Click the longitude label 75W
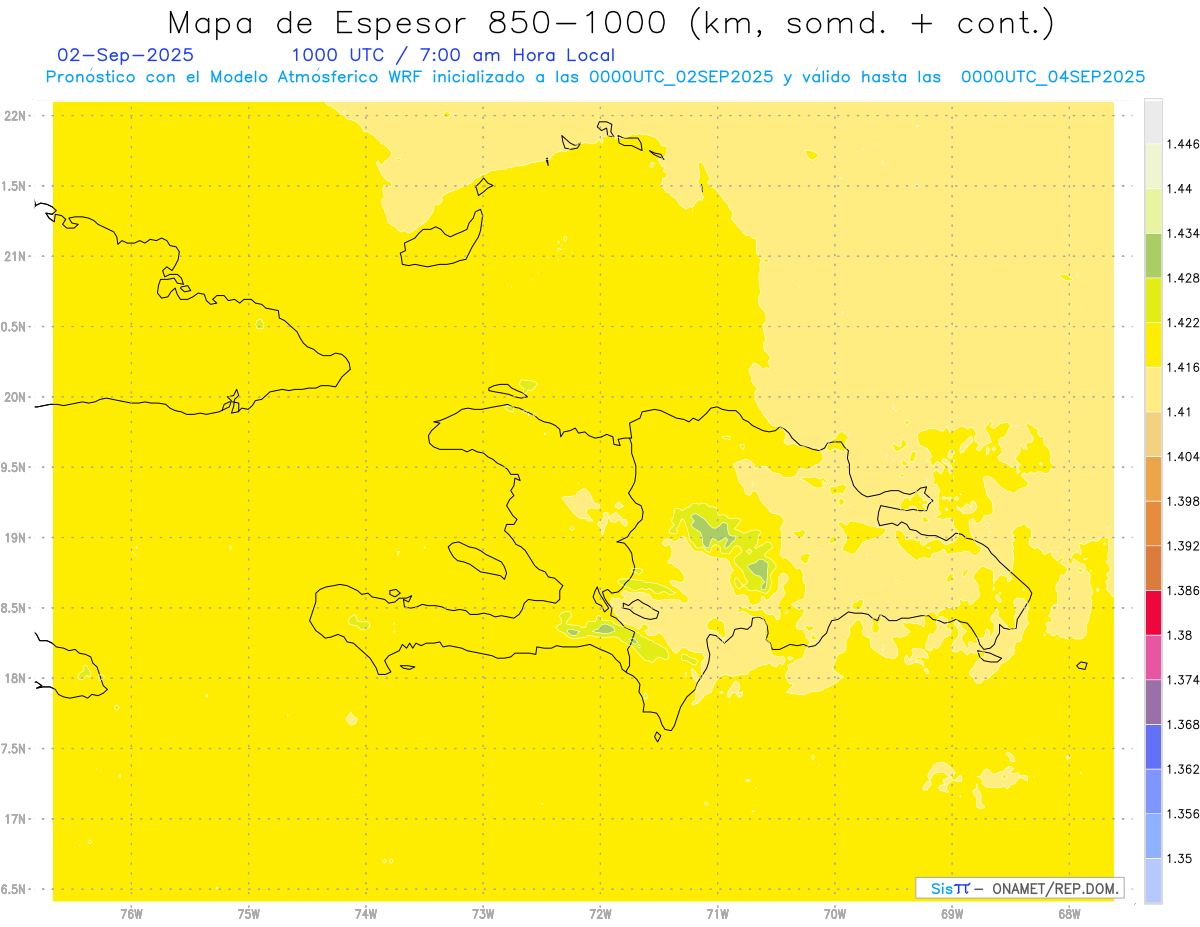Viewport: 1200px width, 927px height. point(249,913)
